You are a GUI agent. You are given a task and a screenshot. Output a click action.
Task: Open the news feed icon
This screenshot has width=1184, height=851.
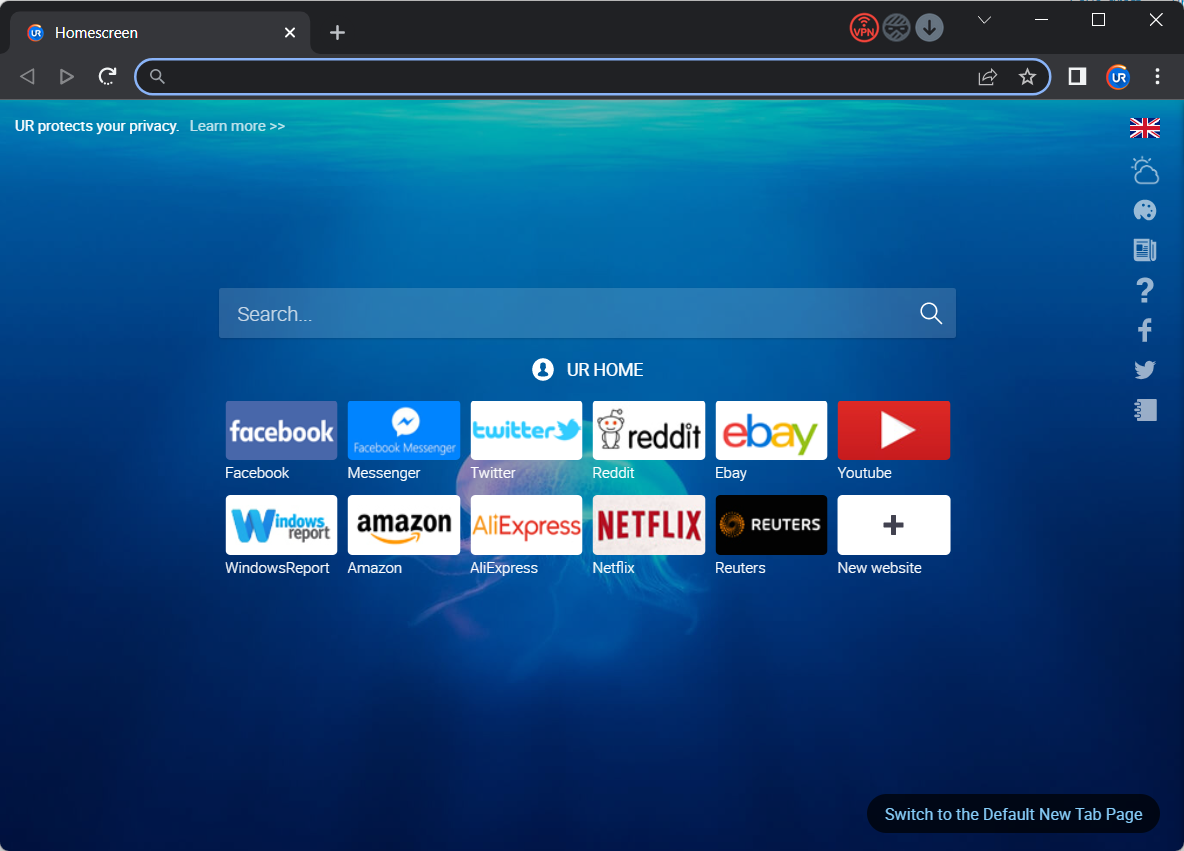pos(1145,250)
